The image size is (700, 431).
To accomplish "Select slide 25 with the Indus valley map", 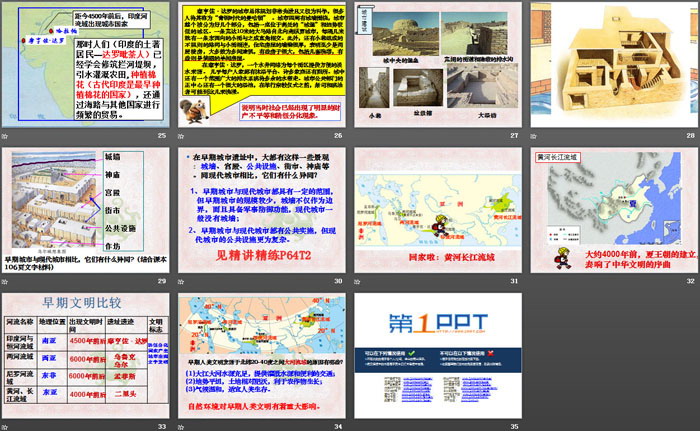I will (85, 64).
